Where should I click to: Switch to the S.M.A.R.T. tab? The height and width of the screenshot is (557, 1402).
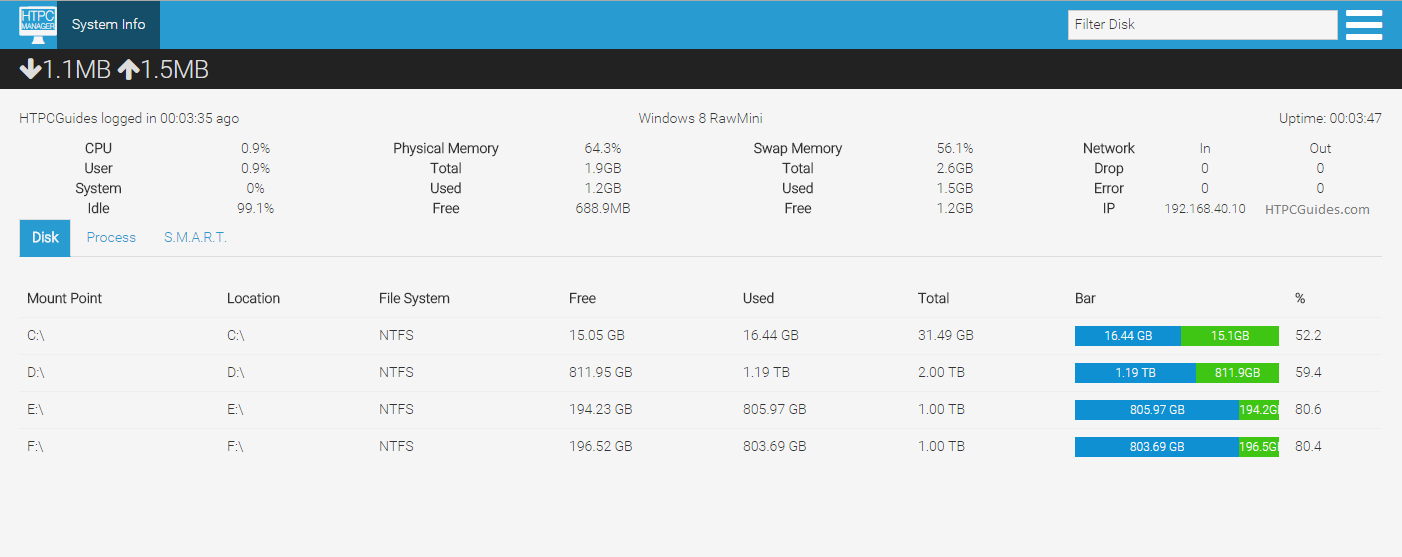coord(195,238)
